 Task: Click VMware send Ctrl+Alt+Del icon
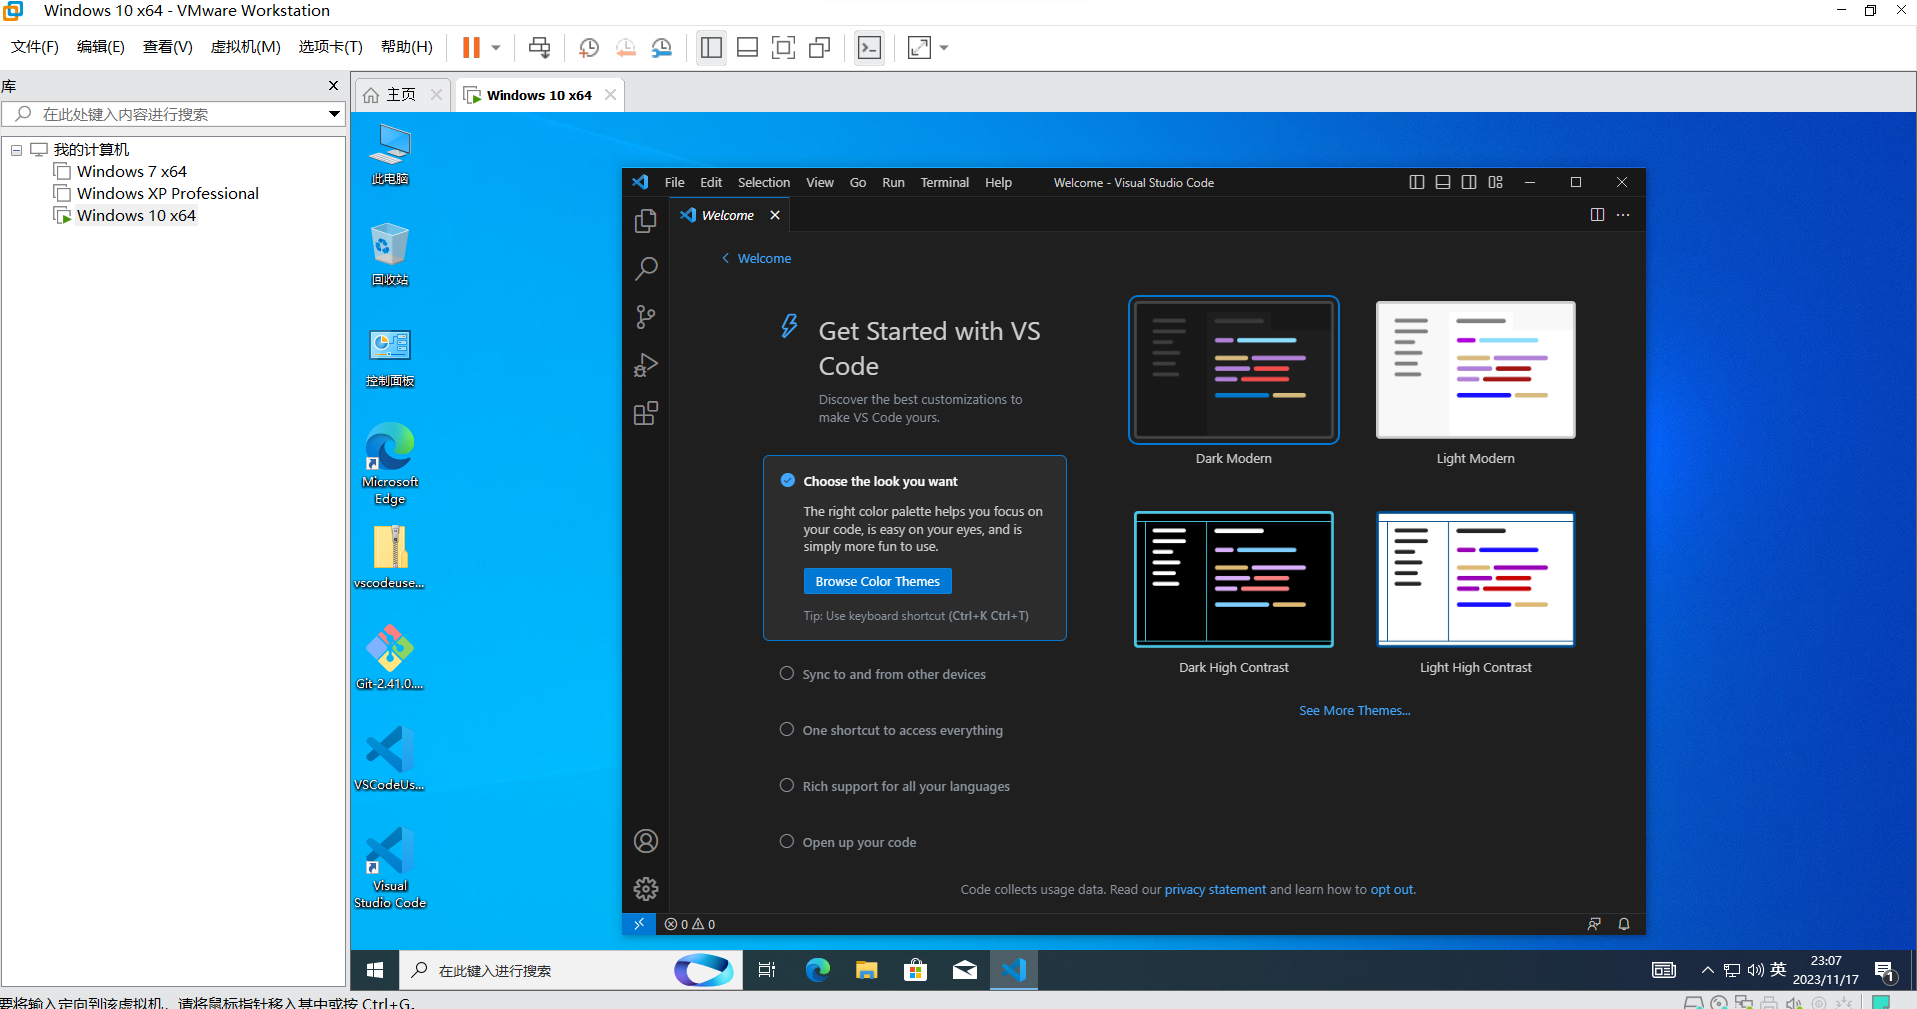click(539, 47)
